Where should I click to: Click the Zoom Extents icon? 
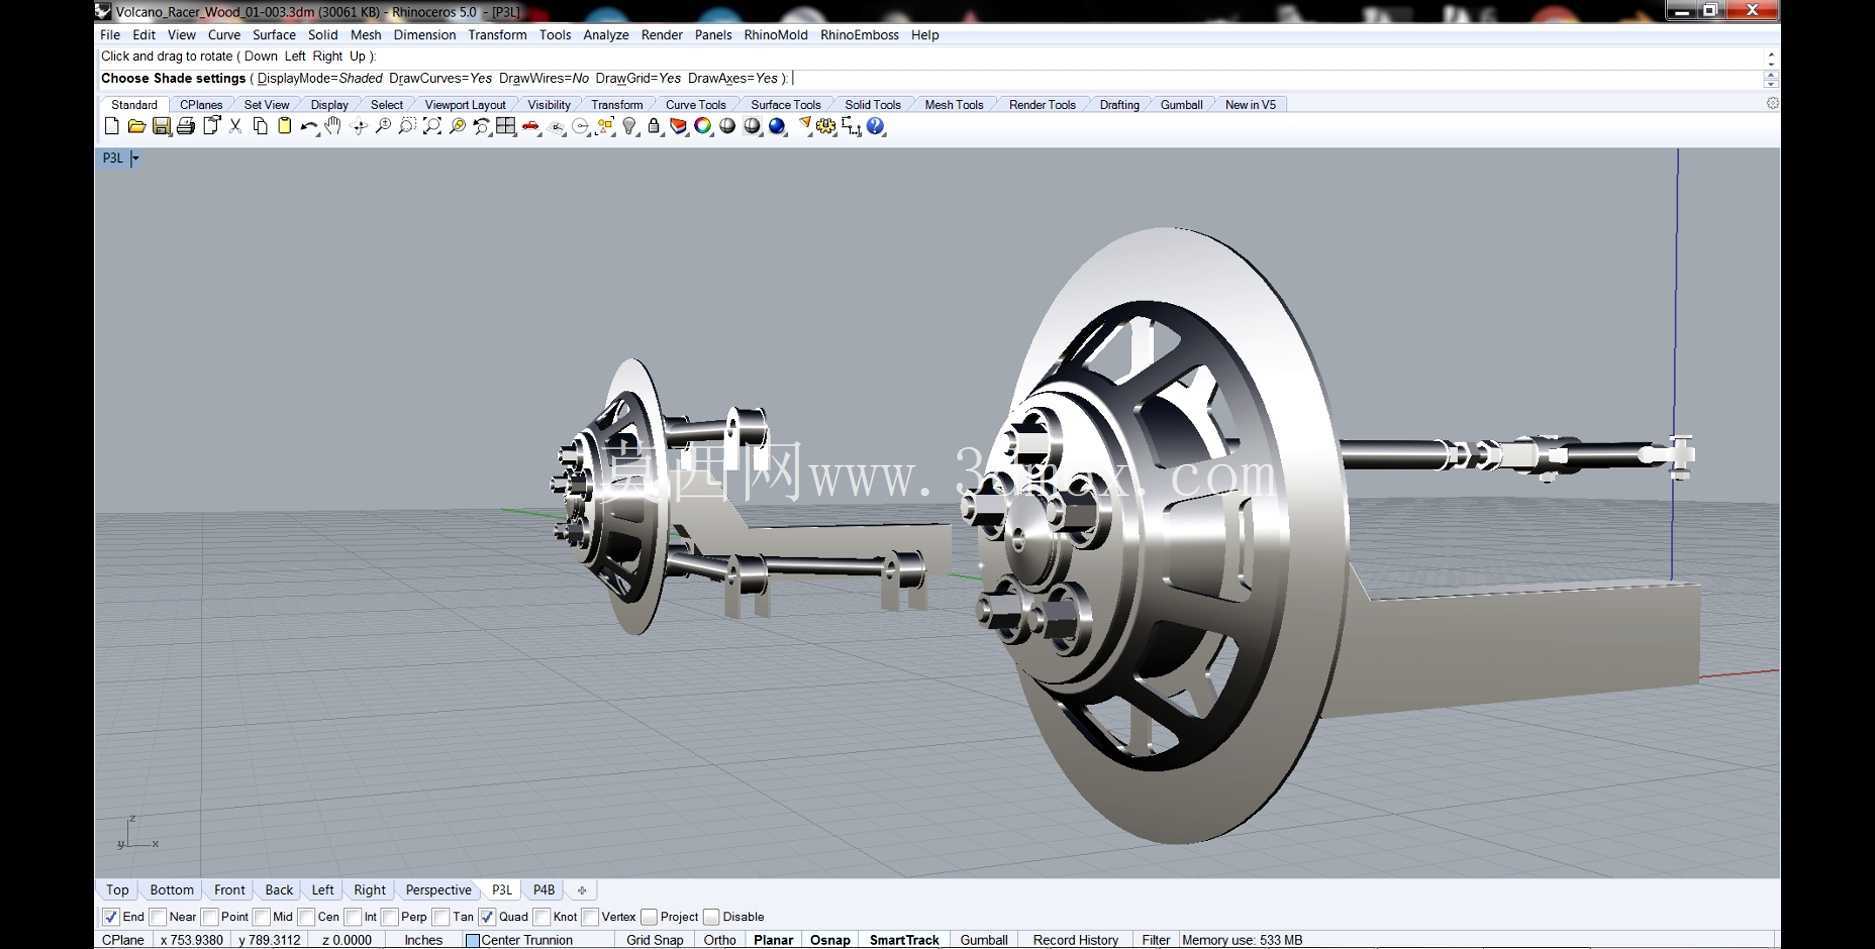click(432, 126)
